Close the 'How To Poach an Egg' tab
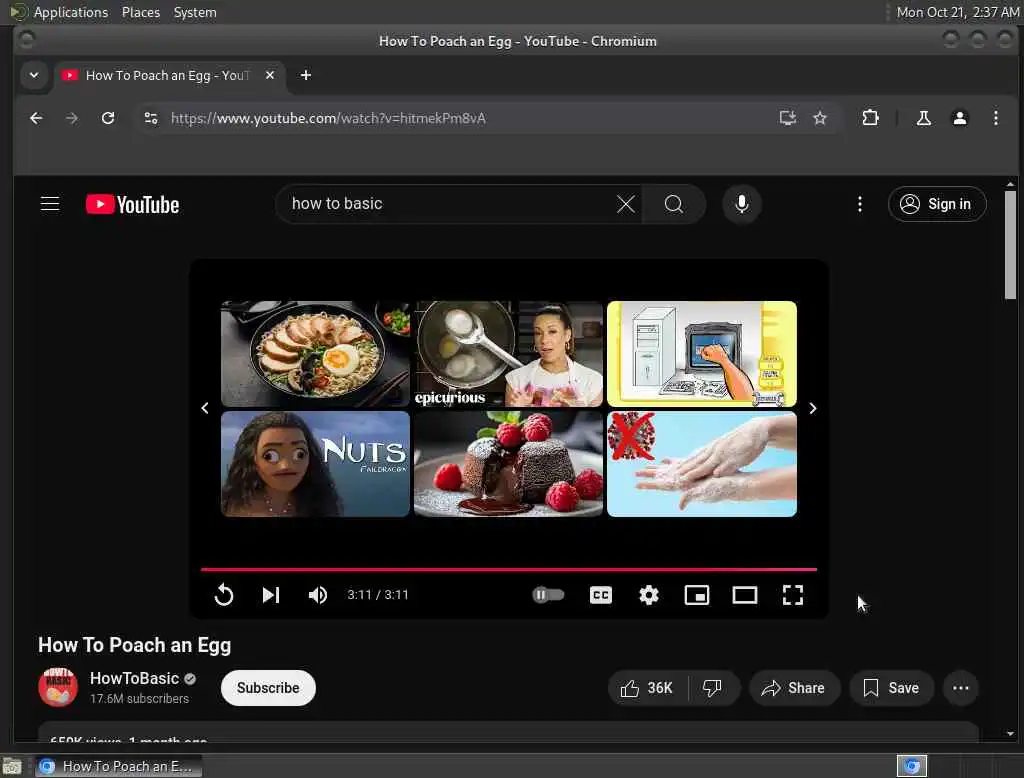 pos(270,75)
